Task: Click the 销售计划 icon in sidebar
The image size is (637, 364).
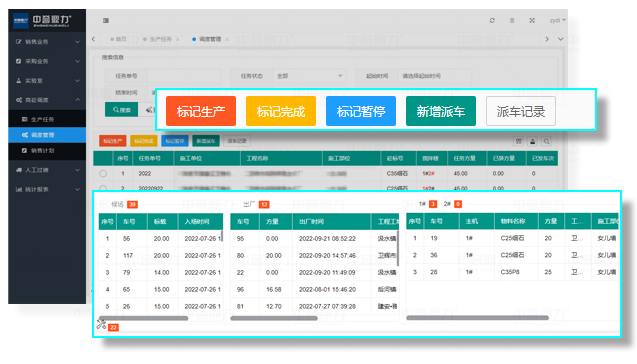Action: pyautogui.click(x=24, y=150)
